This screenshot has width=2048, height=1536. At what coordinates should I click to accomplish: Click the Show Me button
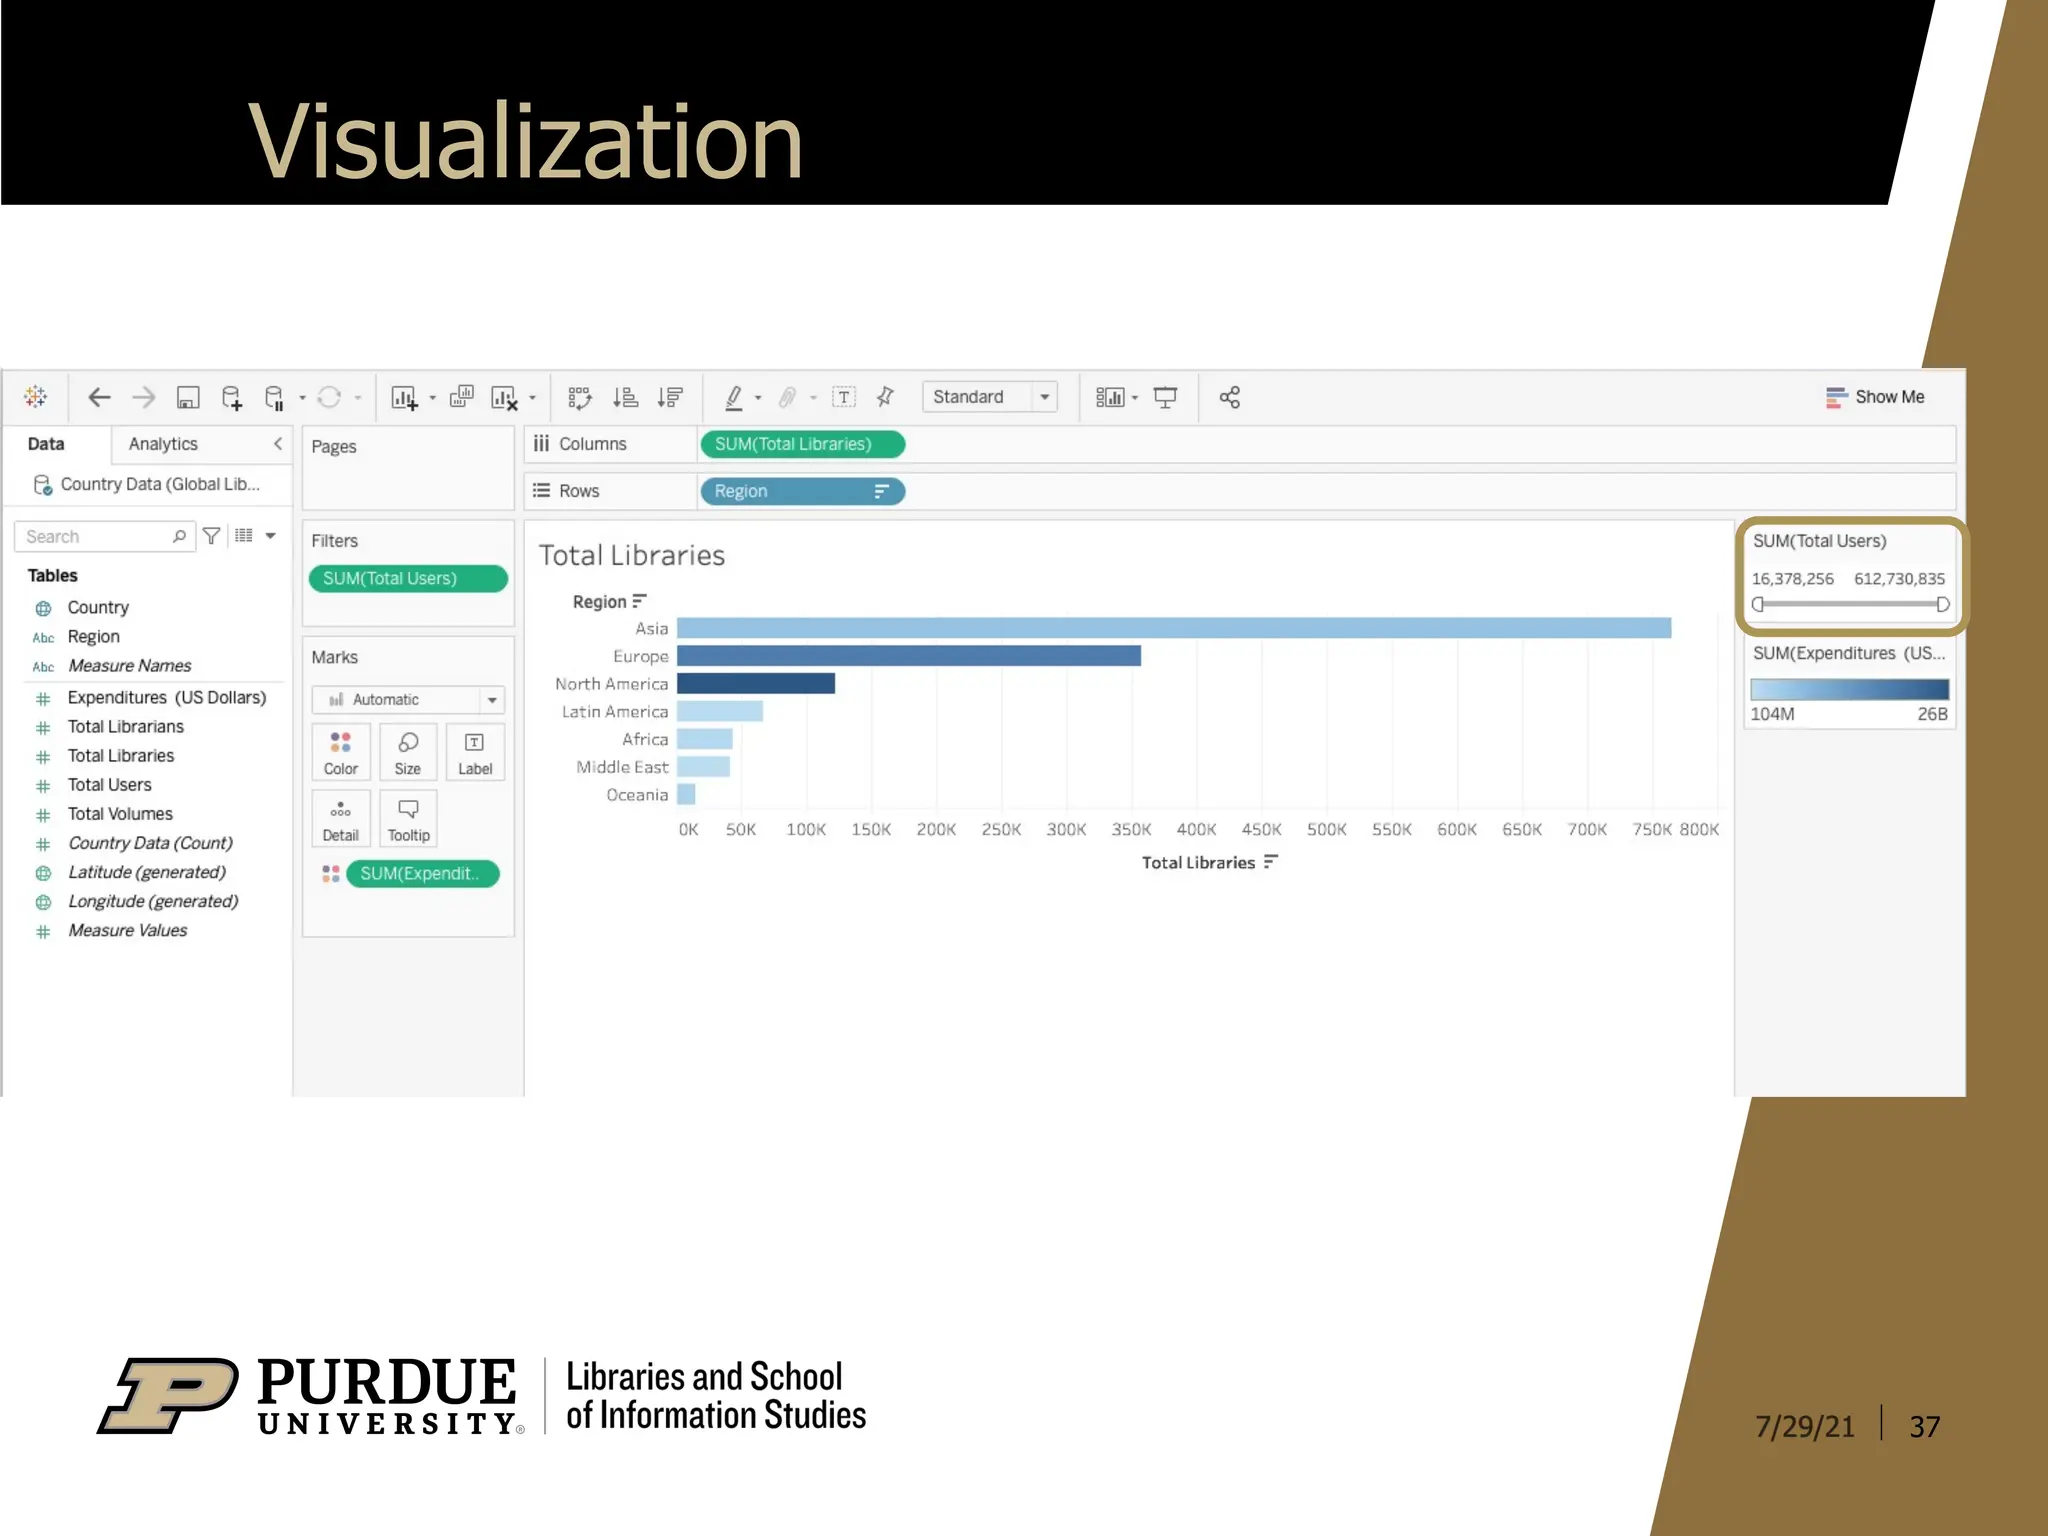[x=1875, y=397]
